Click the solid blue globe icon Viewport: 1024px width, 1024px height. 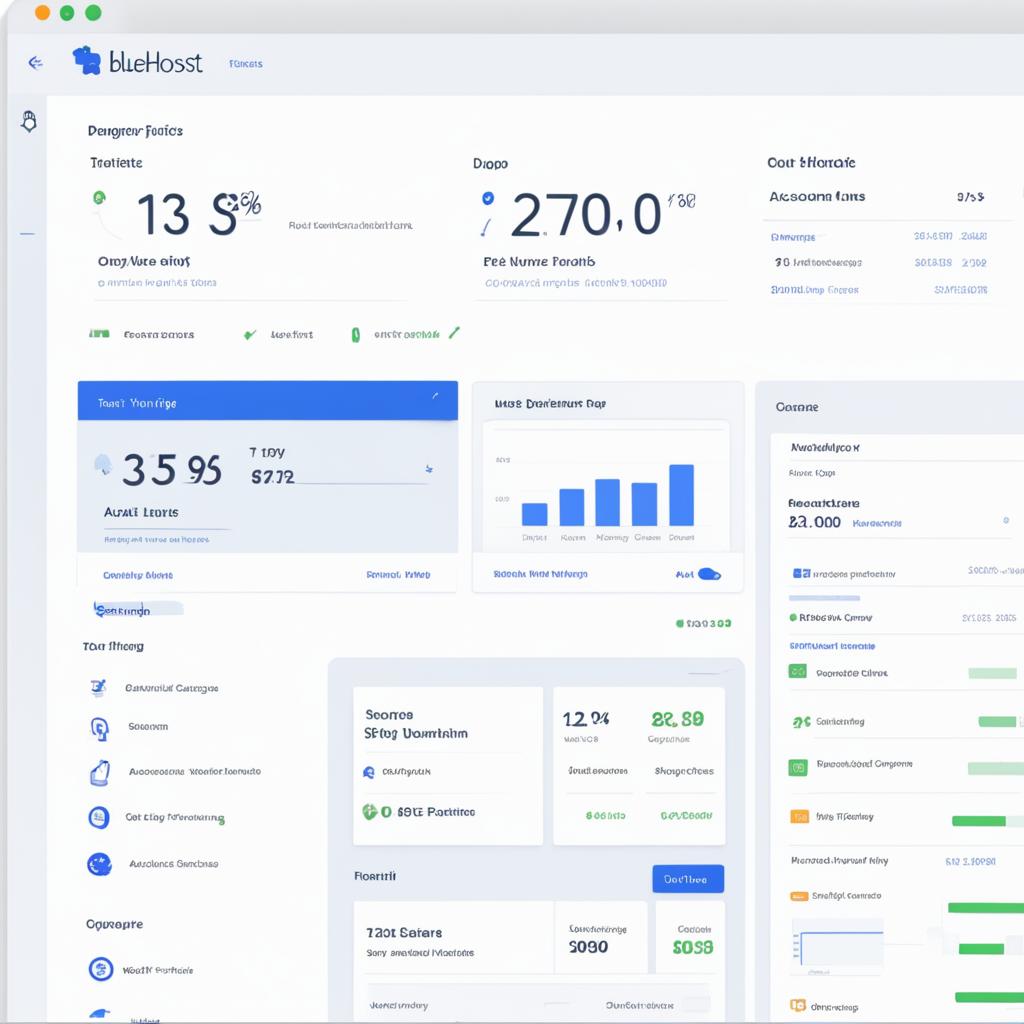[99, 864]
